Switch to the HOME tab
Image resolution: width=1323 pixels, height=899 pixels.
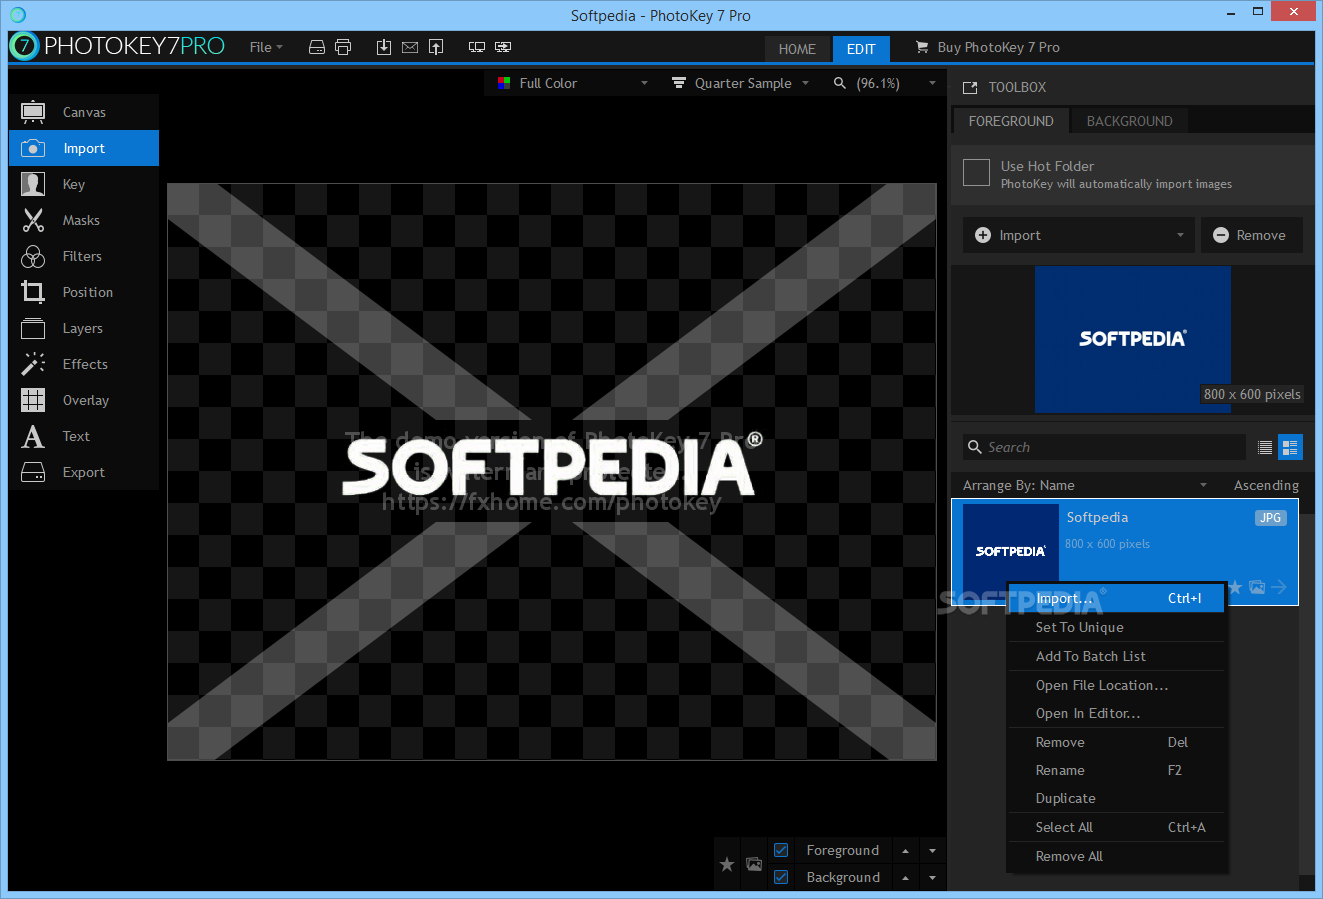[x=797, y=49]
